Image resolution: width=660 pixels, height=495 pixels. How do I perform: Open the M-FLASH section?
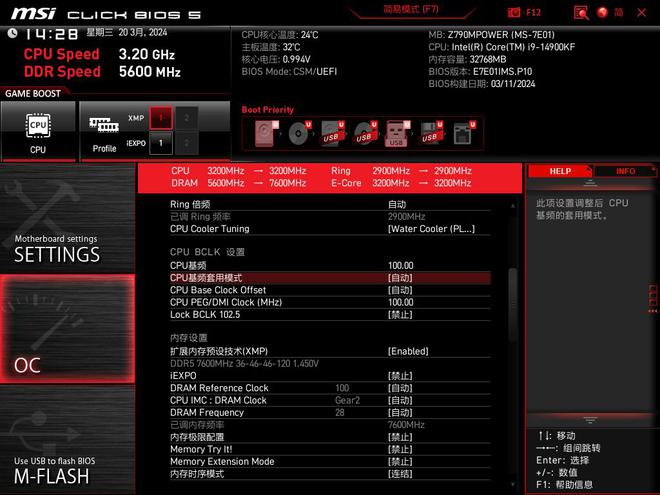[x=68, y=440]
